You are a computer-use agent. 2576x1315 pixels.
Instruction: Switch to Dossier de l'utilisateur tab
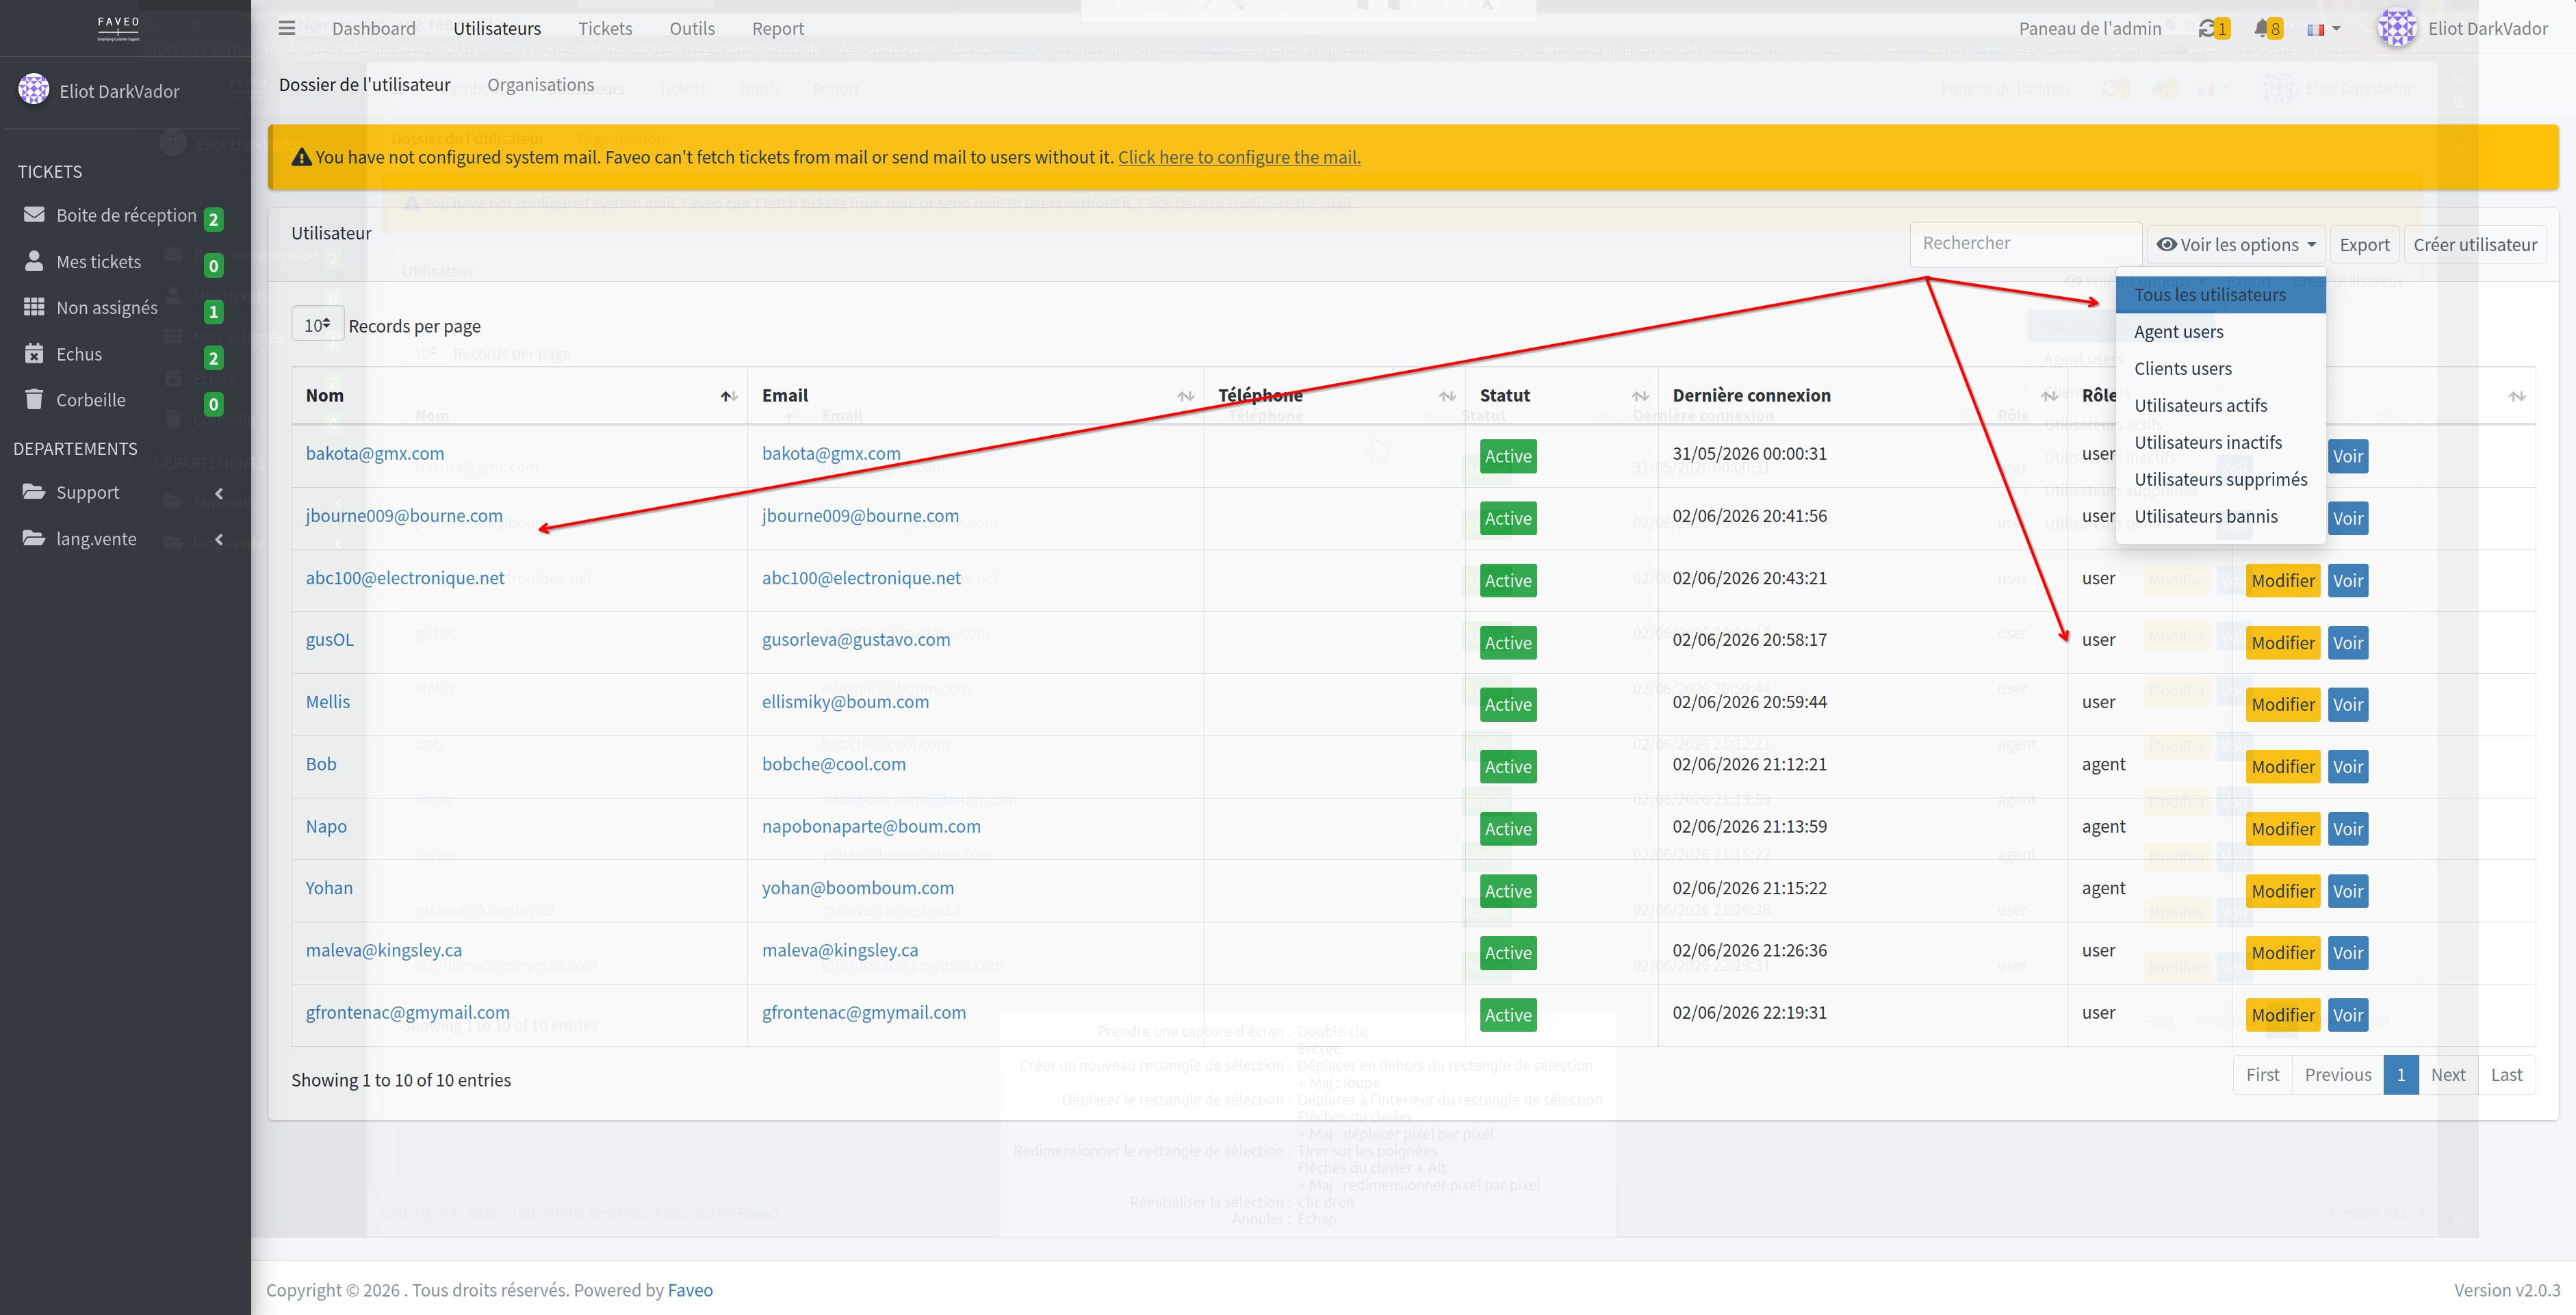point(364,84)
